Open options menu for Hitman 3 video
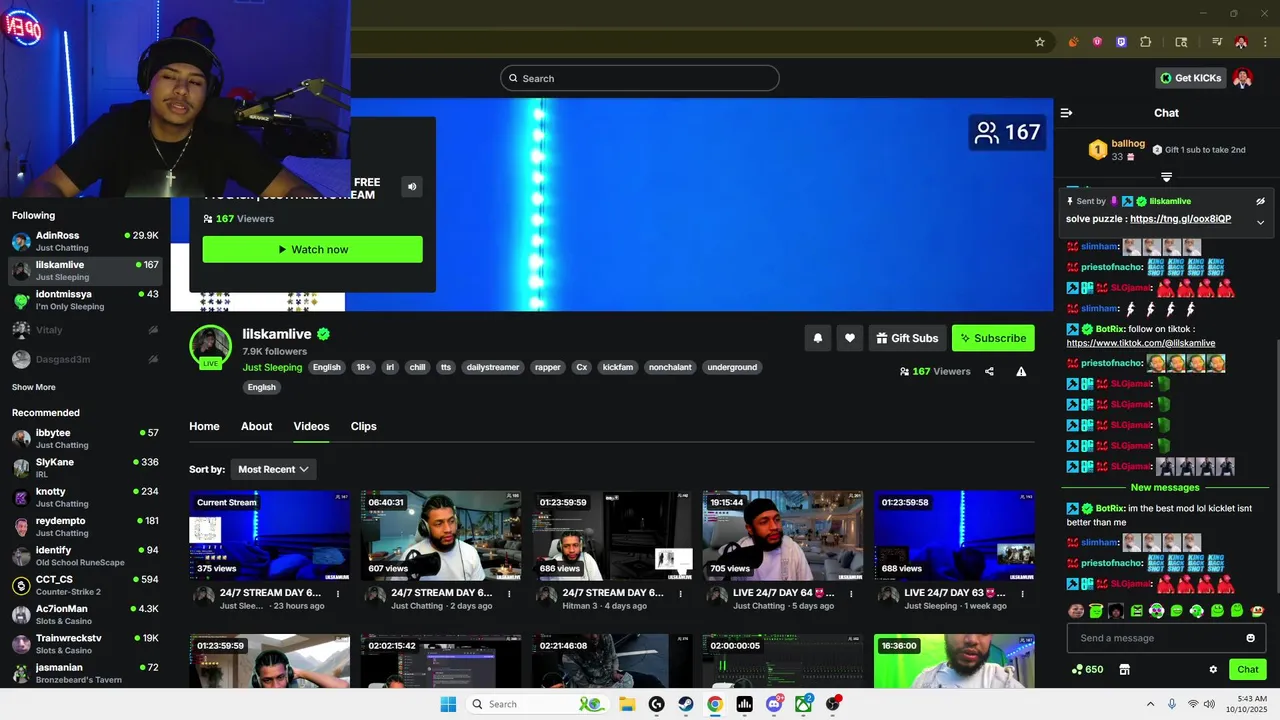This screenshot has height=720, width=1280. point(680,593)
